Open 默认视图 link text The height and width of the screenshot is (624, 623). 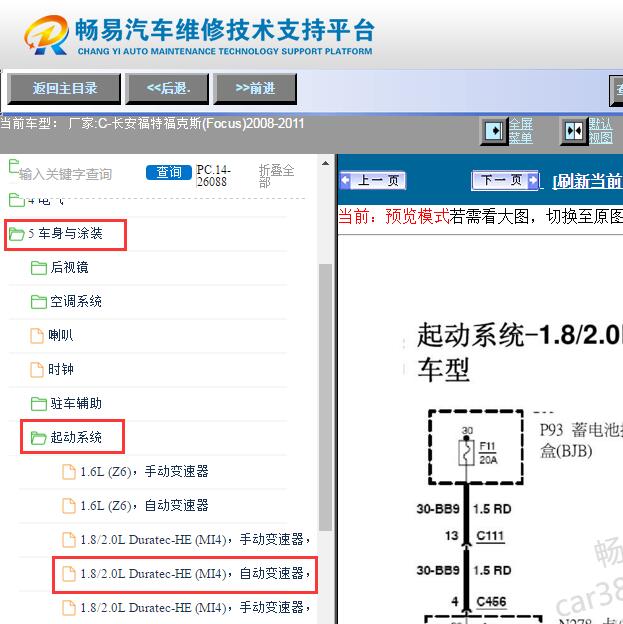click(601, 131)
